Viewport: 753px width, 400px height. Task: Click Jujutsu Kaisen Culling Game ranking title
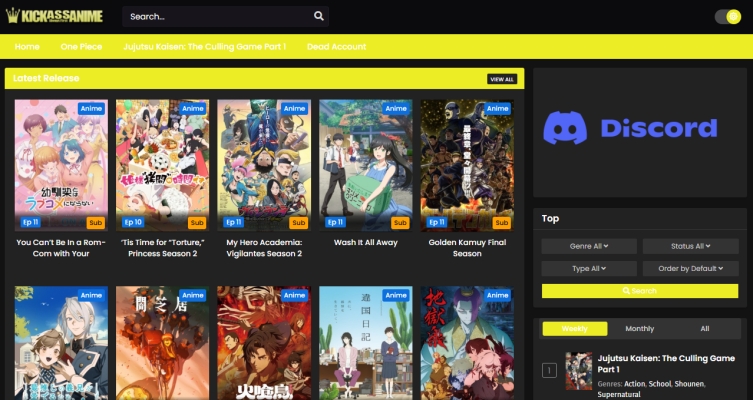[666, 364]
